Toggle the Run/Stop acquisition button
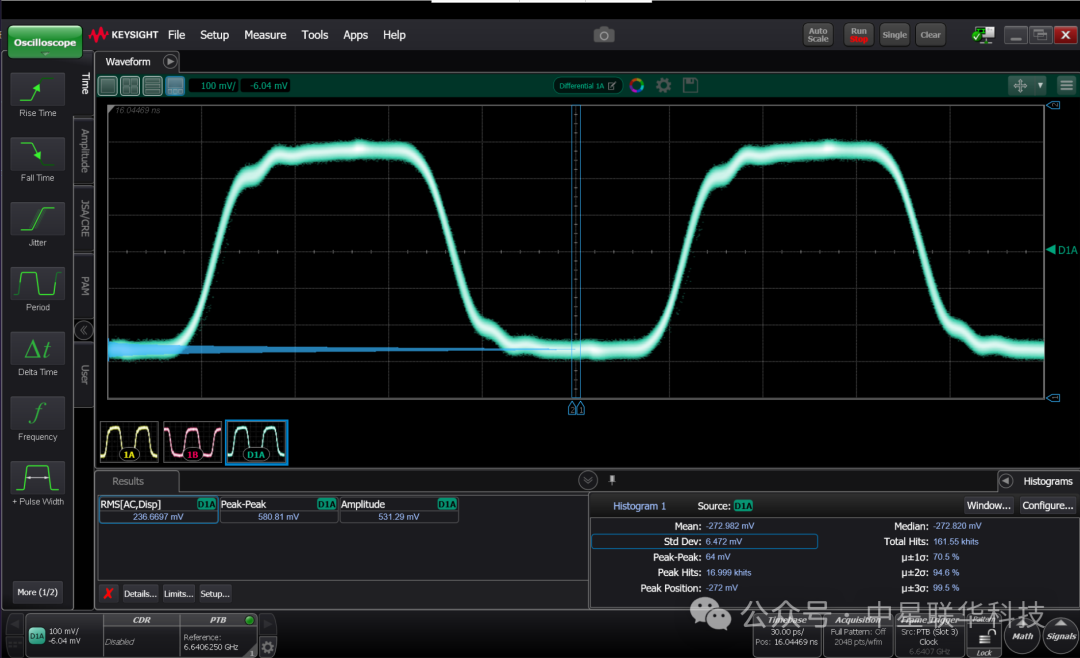Screen dimensions: 1080x658 point(858,34)
